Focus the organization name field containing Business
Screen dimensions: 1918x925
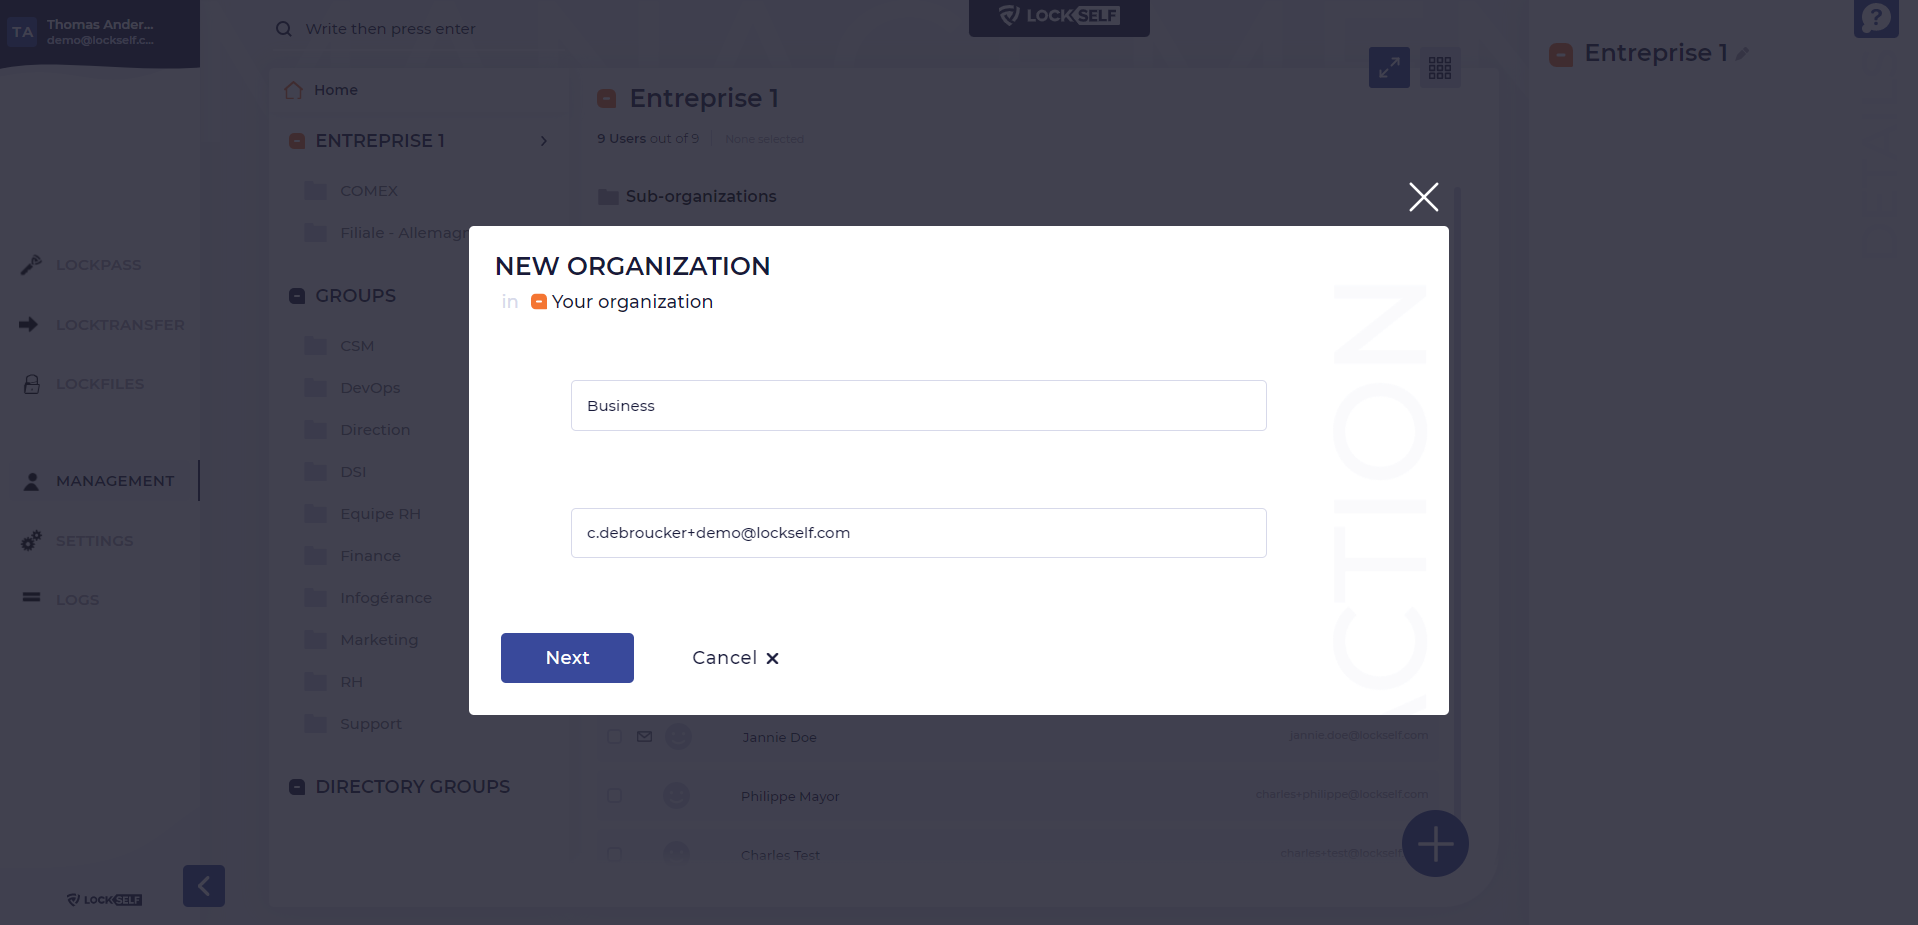point(919,406)
